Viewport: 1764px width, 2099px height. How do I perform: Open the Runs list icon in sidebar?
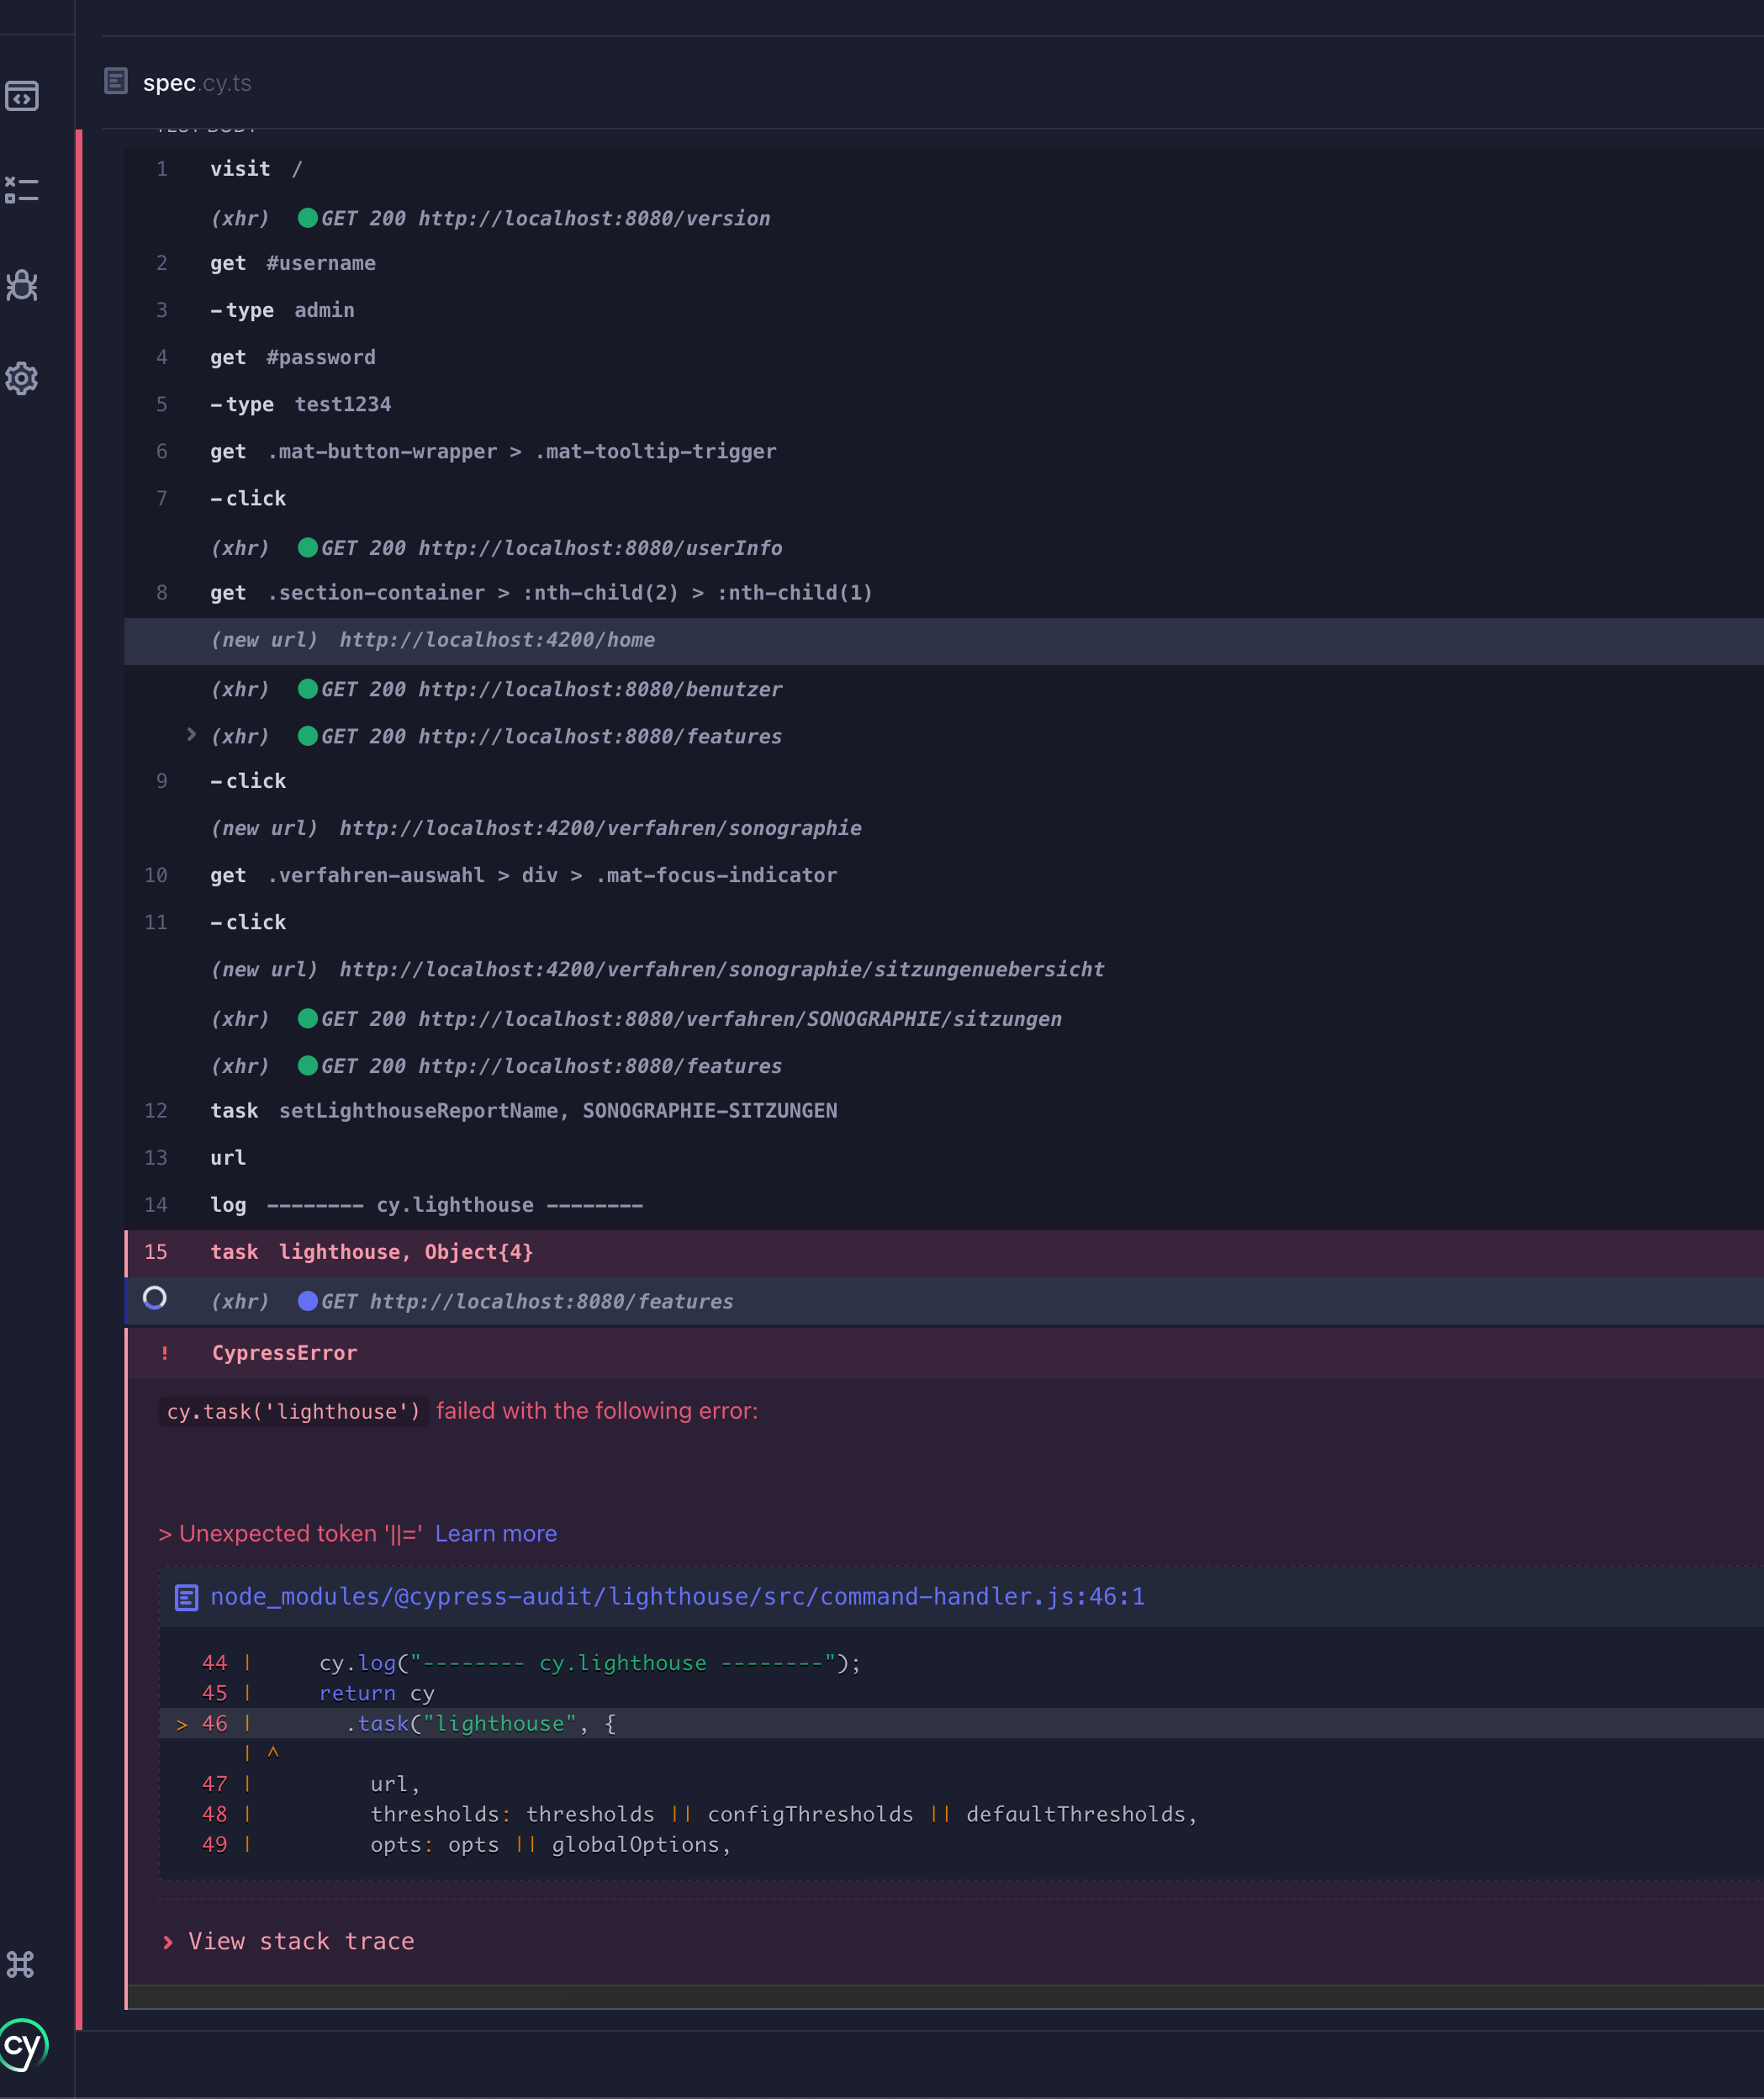[x=22, y=190]
